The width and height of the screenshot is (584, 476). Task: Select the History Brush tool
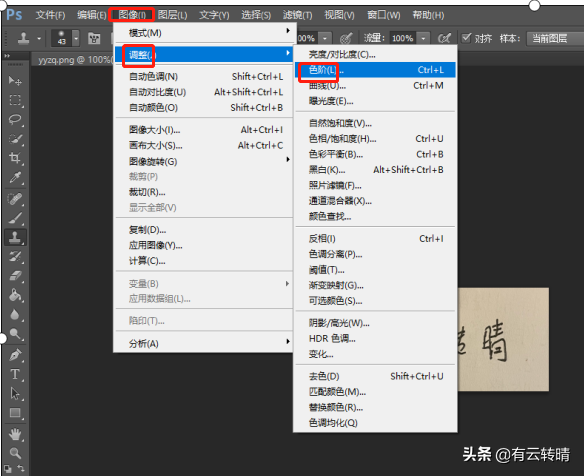tap(15, 257)
